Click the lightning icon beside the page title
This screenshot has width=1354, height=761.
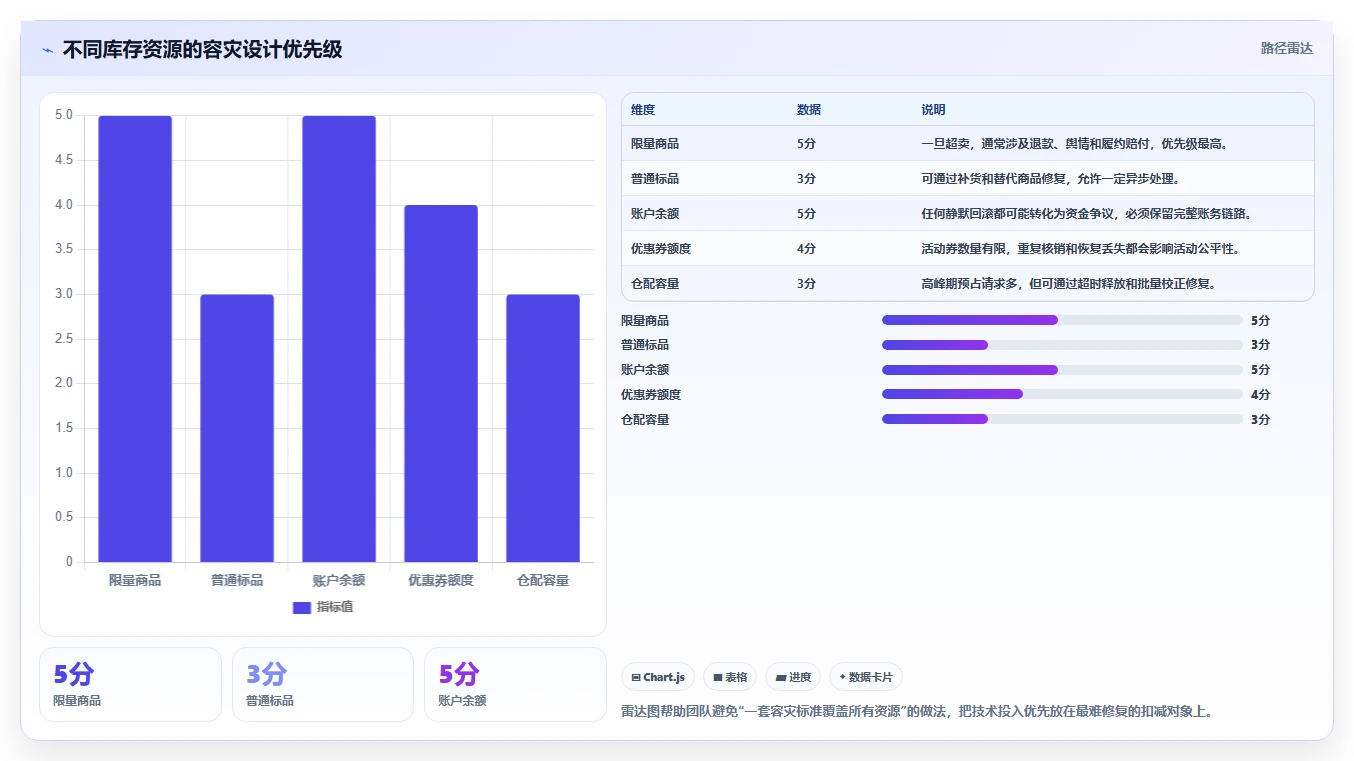tap(48, 50)
